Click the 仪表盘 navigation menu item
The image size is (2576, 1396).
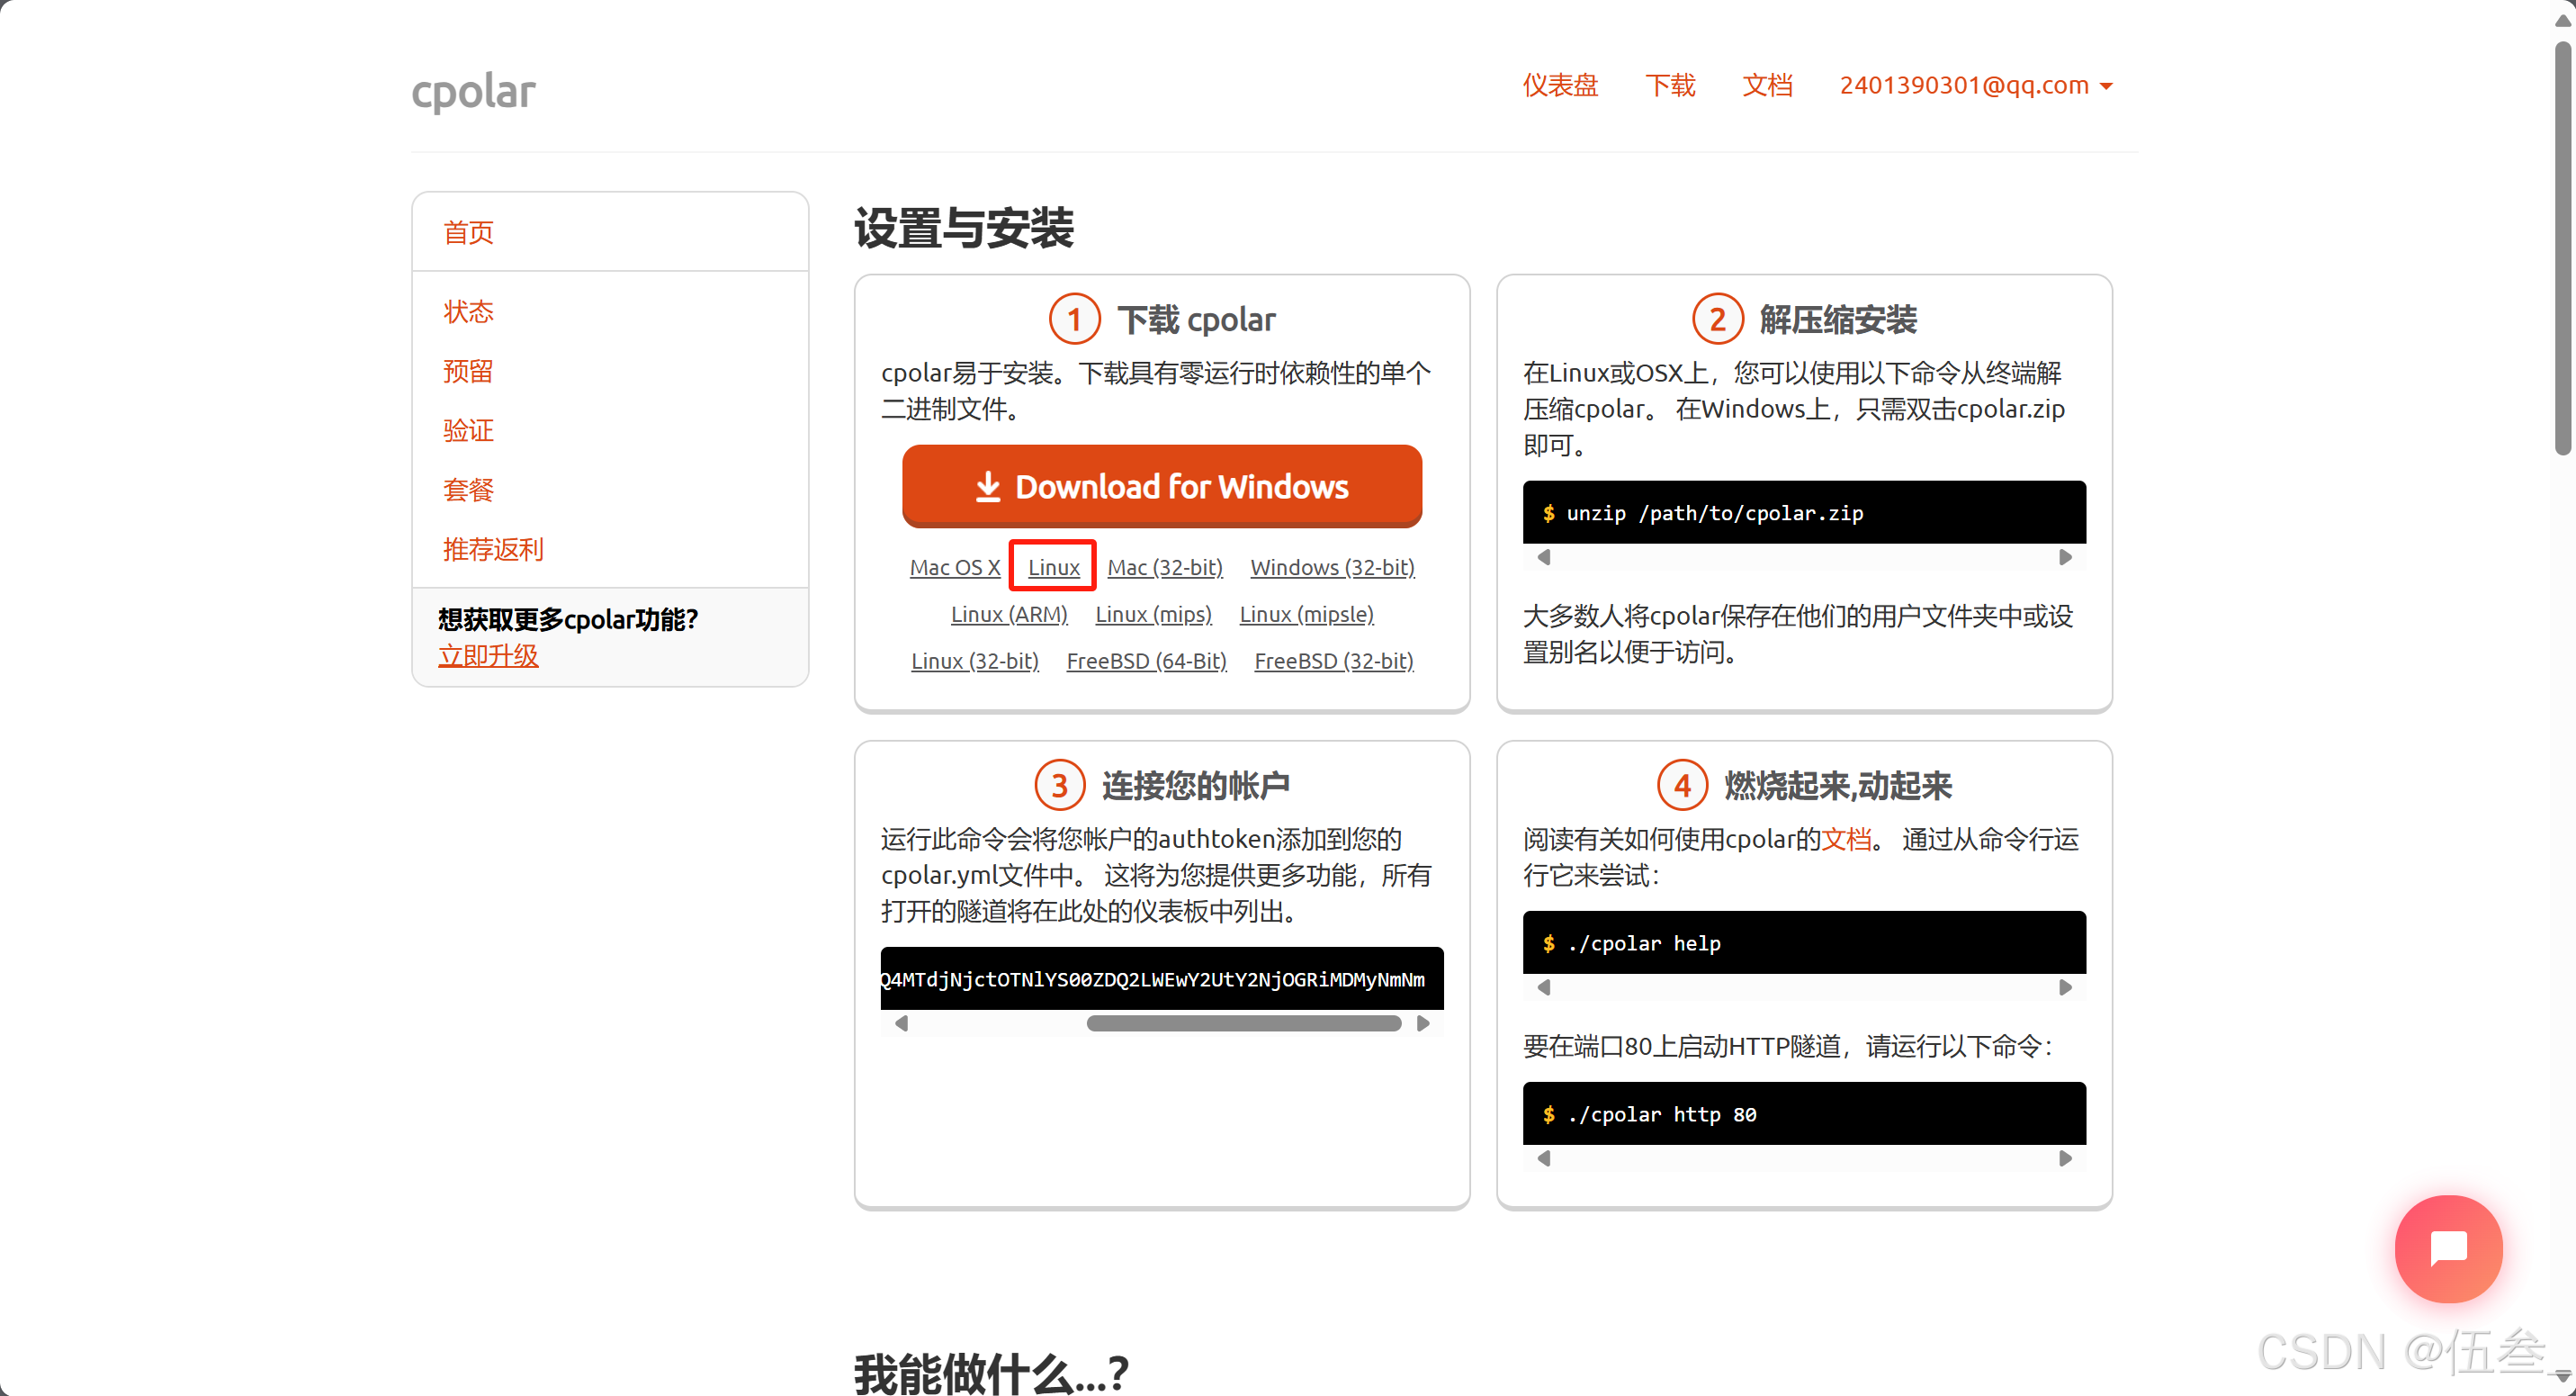click(x=1557, y=85)
